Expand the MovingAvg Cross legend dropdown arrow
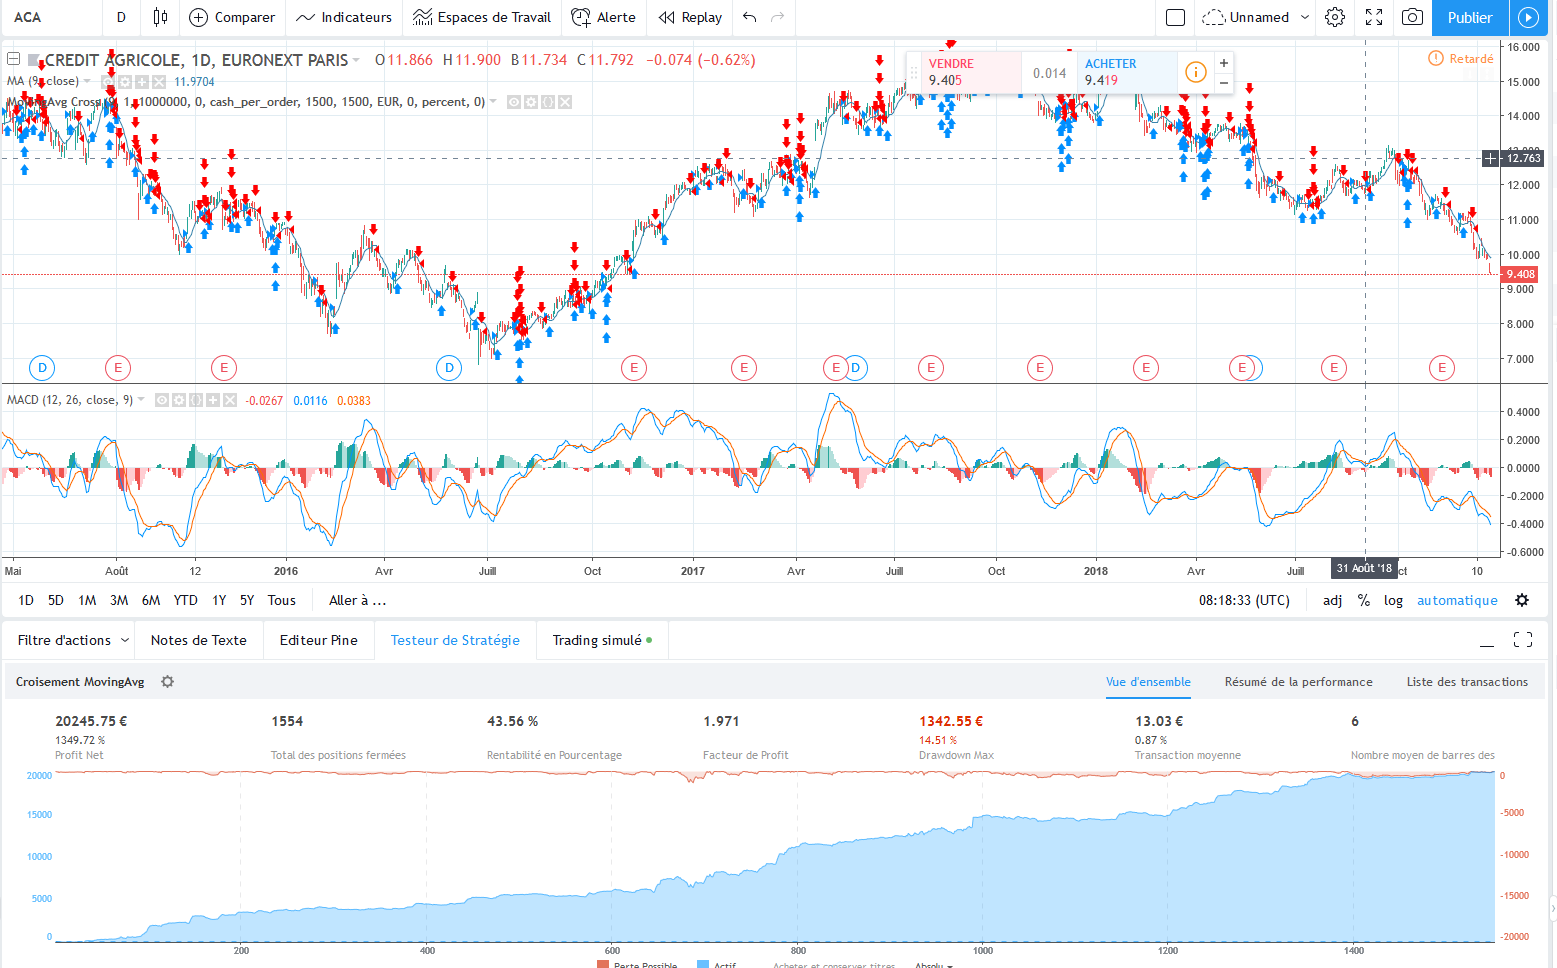 pyautogui.click(x=493, y=102)
